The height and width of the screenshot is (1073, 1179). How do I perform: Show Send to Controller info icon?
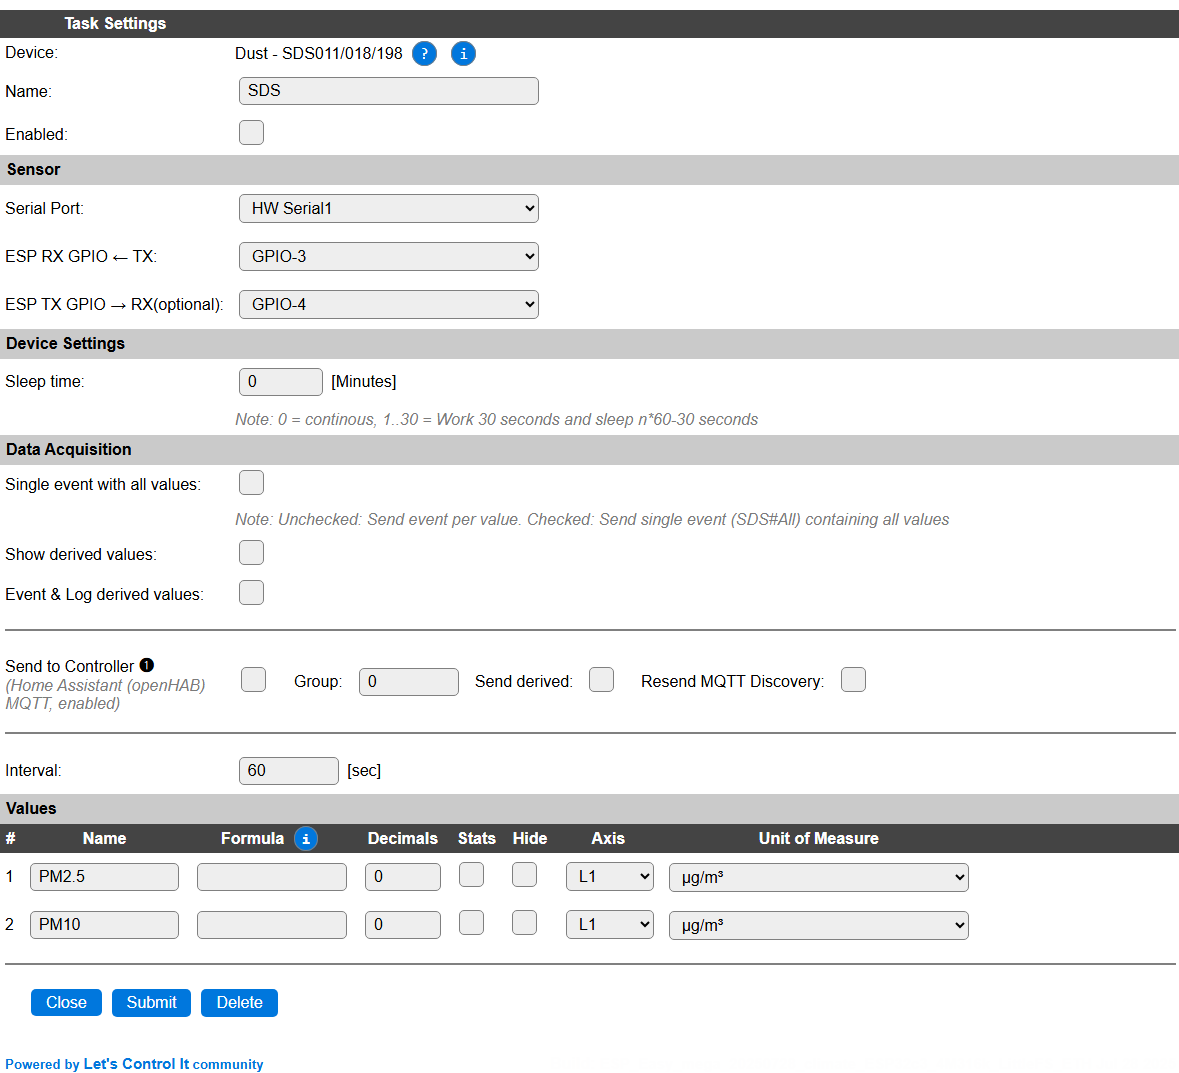[x=147, y=665]
